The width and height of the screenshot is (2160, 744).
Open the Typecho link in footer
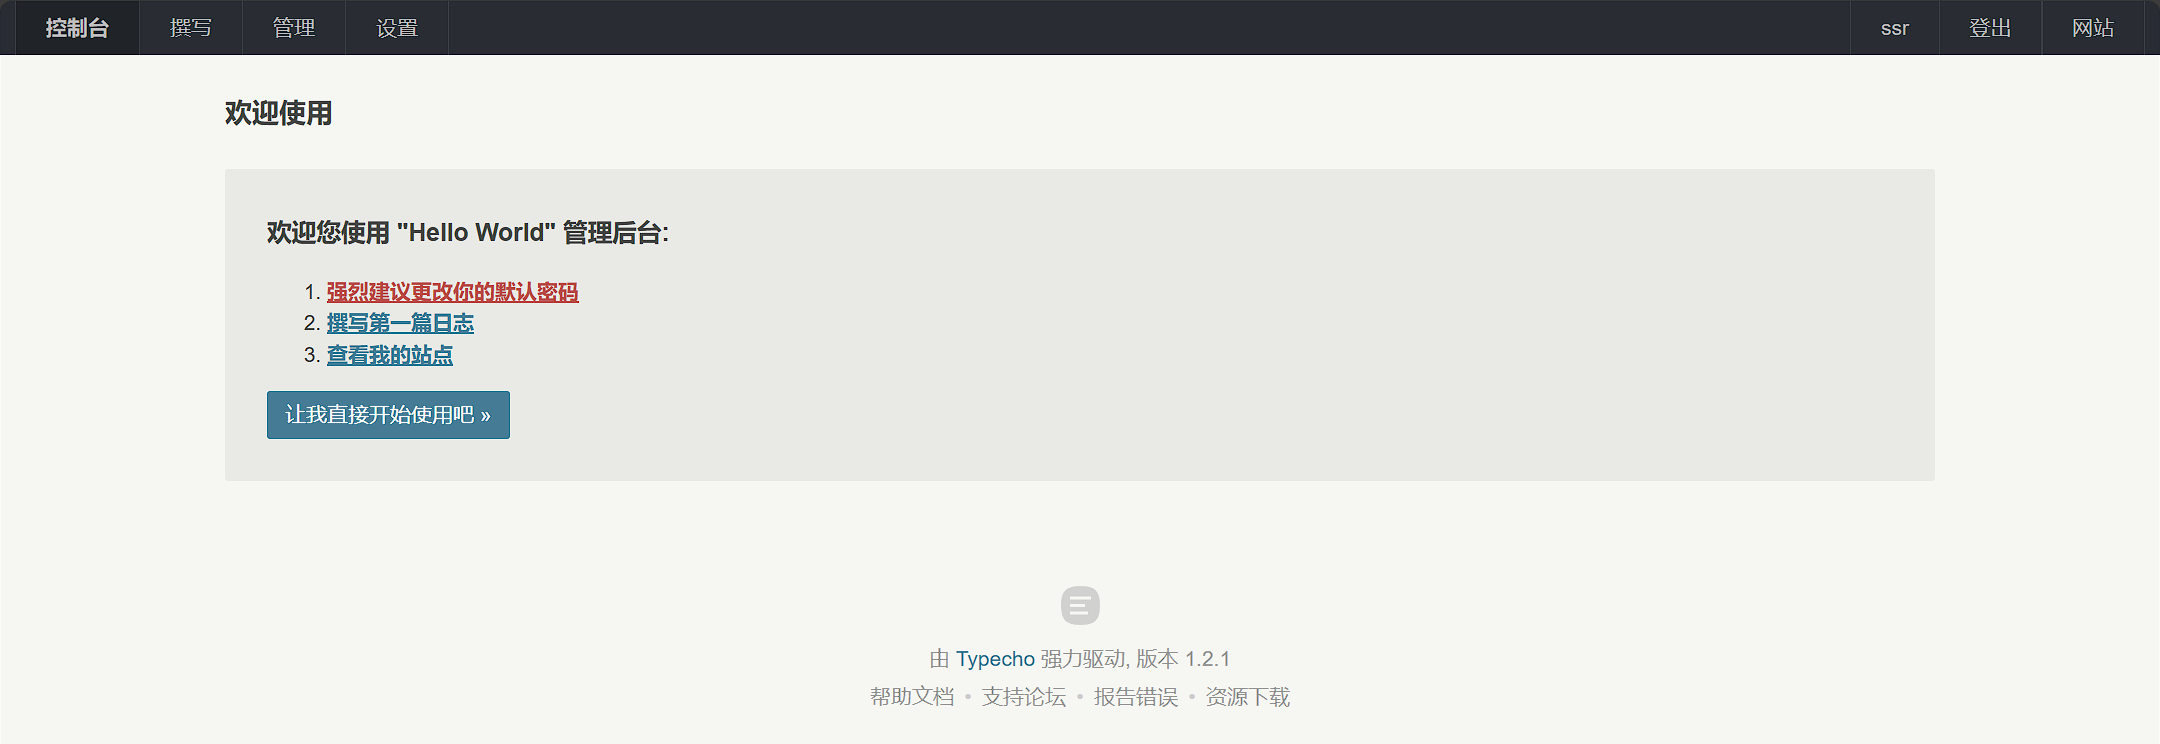995,659
